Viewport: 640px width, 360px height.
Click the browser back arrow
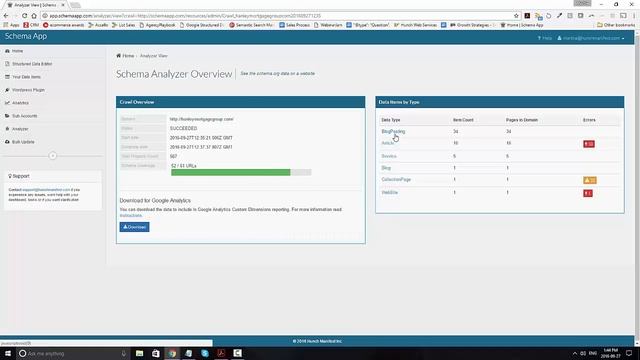click(x=6, y=16)
